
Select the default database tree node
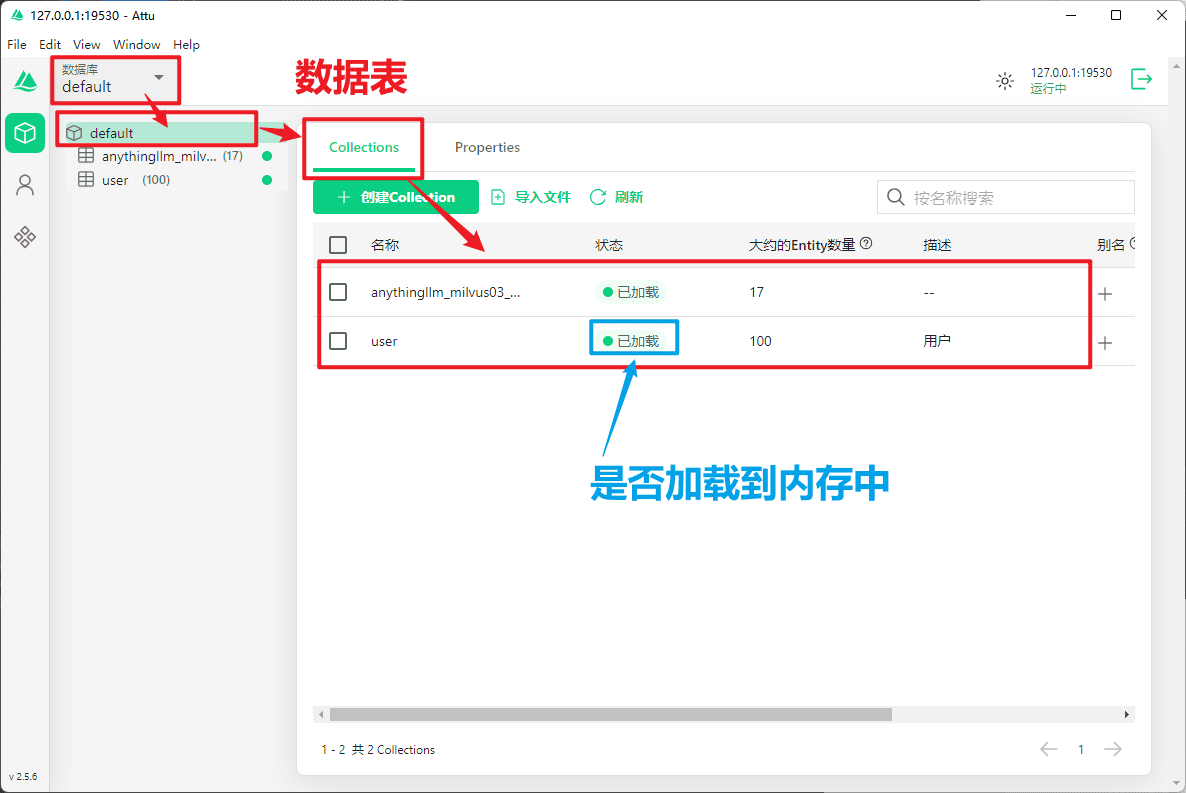(x=112, y=133)
